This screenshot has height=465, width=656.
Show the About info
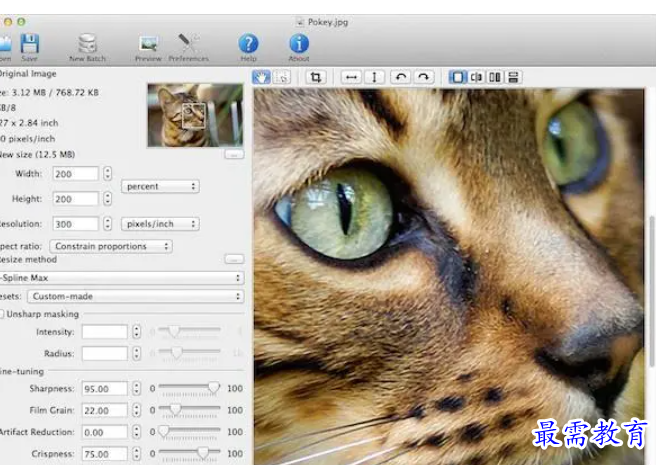pos(299,44)
